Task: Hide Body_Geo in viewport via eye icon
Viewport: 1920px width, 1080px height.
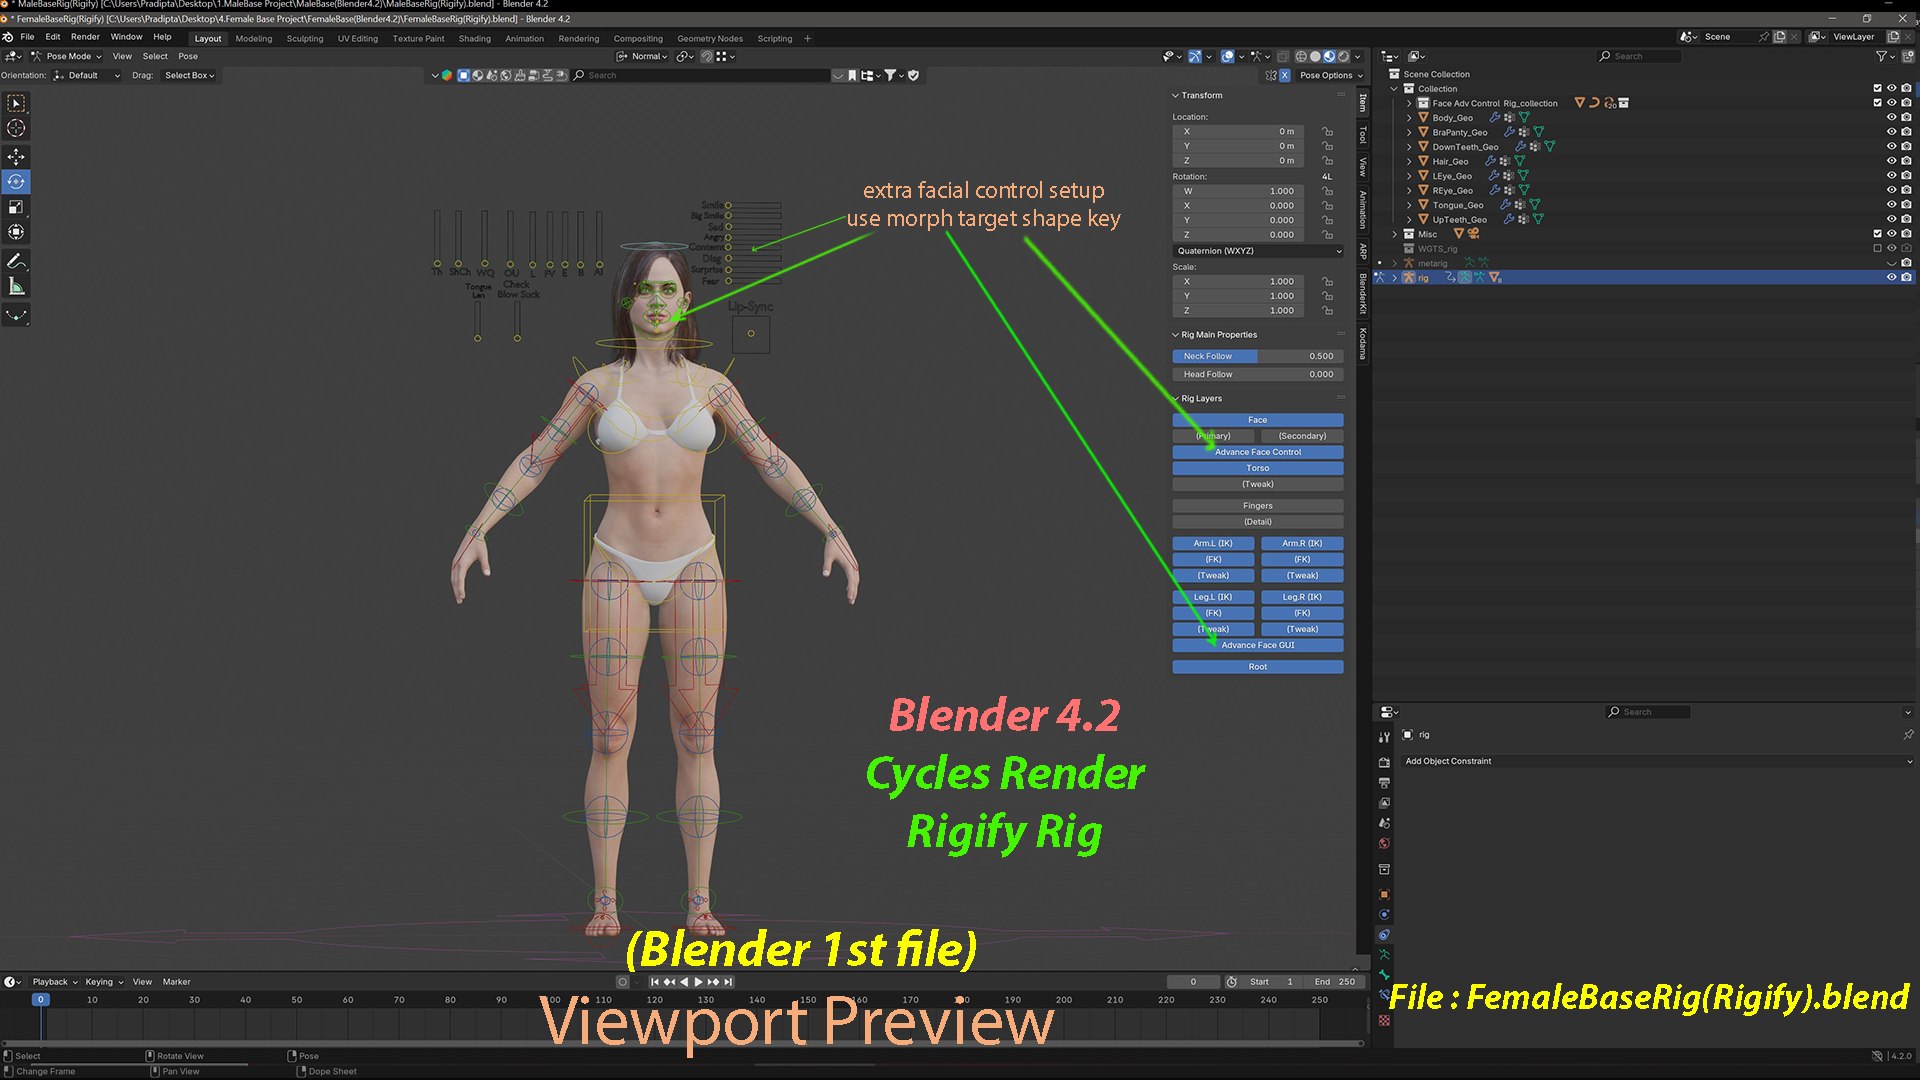Action: tap(1891, 118)
